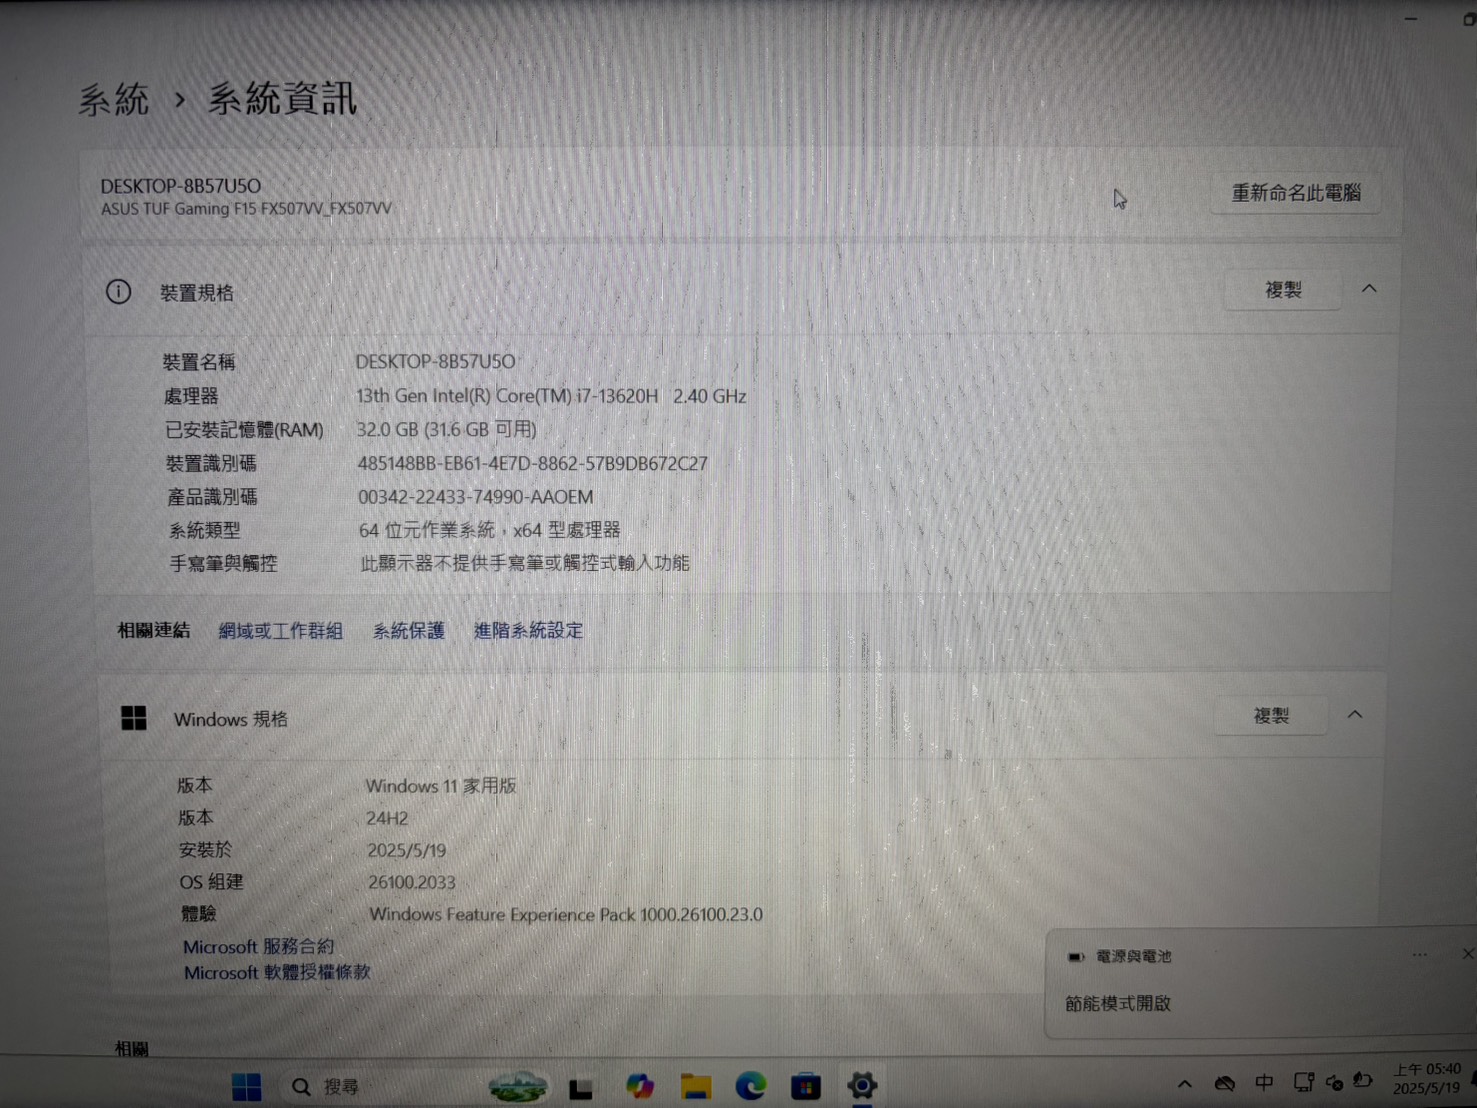Click the 產品識別碼 label
The width and height of the screenshot is (1477, 1108).
(x=212, y=497)
